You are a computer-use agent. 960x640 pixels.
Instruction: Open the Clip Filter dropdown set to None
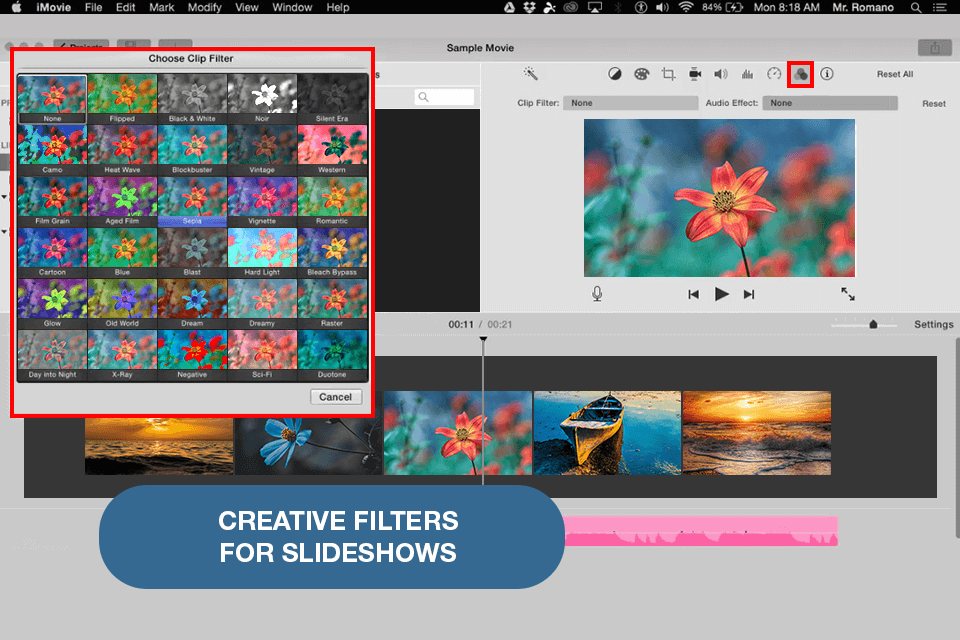tap(631, 103)
